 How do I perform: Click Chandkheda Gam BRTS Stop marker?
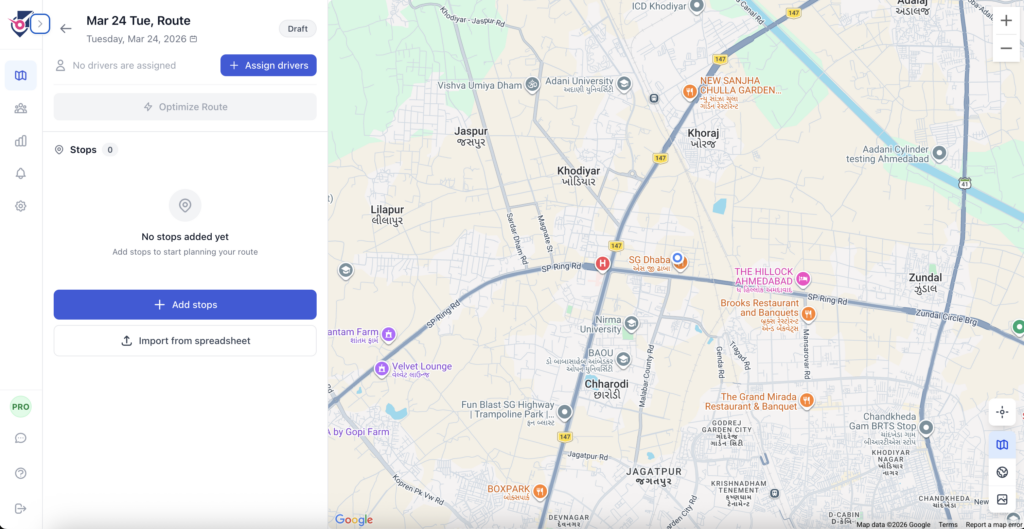(925, 428)
